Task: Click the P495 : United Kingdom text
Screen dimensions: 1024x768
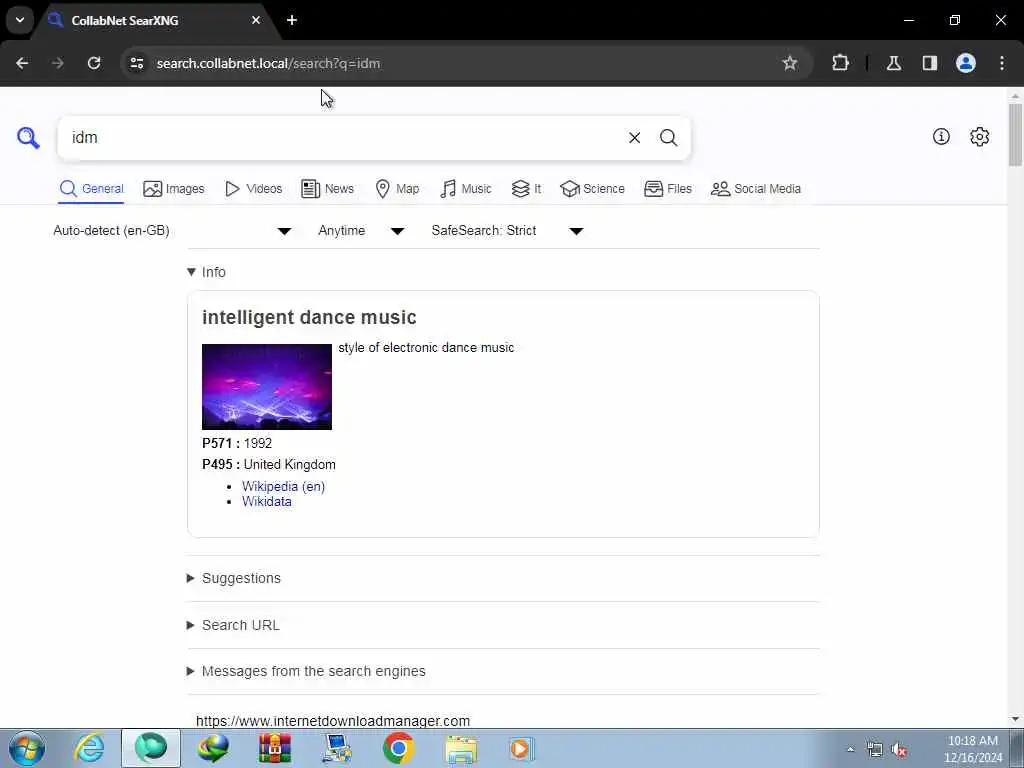Action: click(x=269, y=464)
